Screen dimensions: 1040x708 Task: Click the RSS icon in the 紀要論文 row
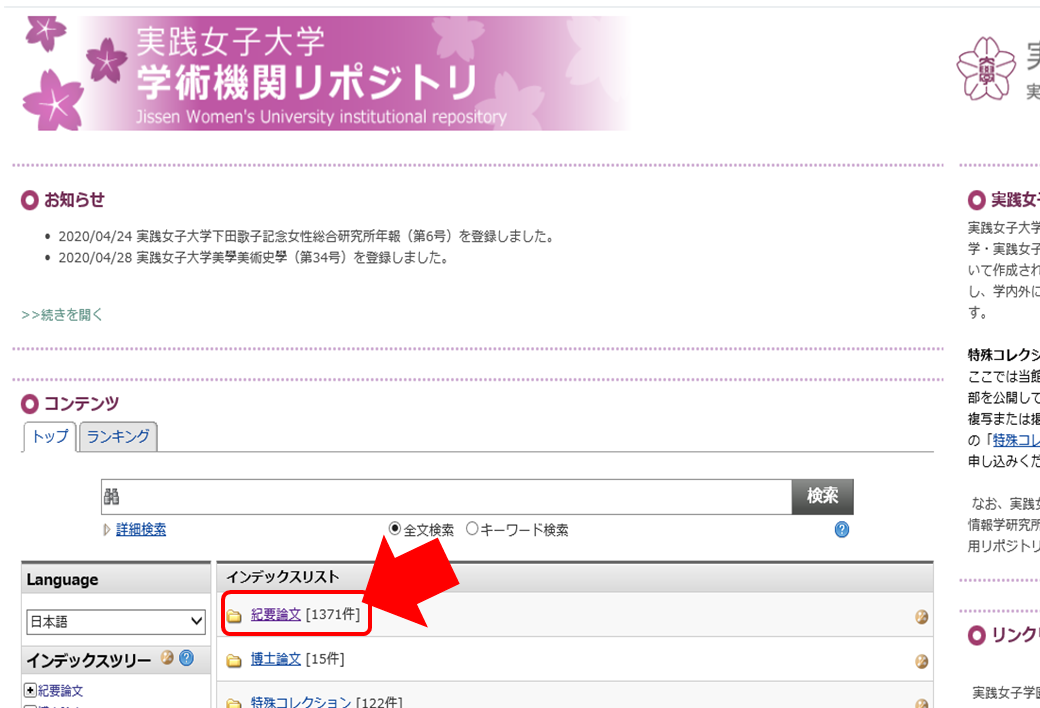[x=921, y=617]
